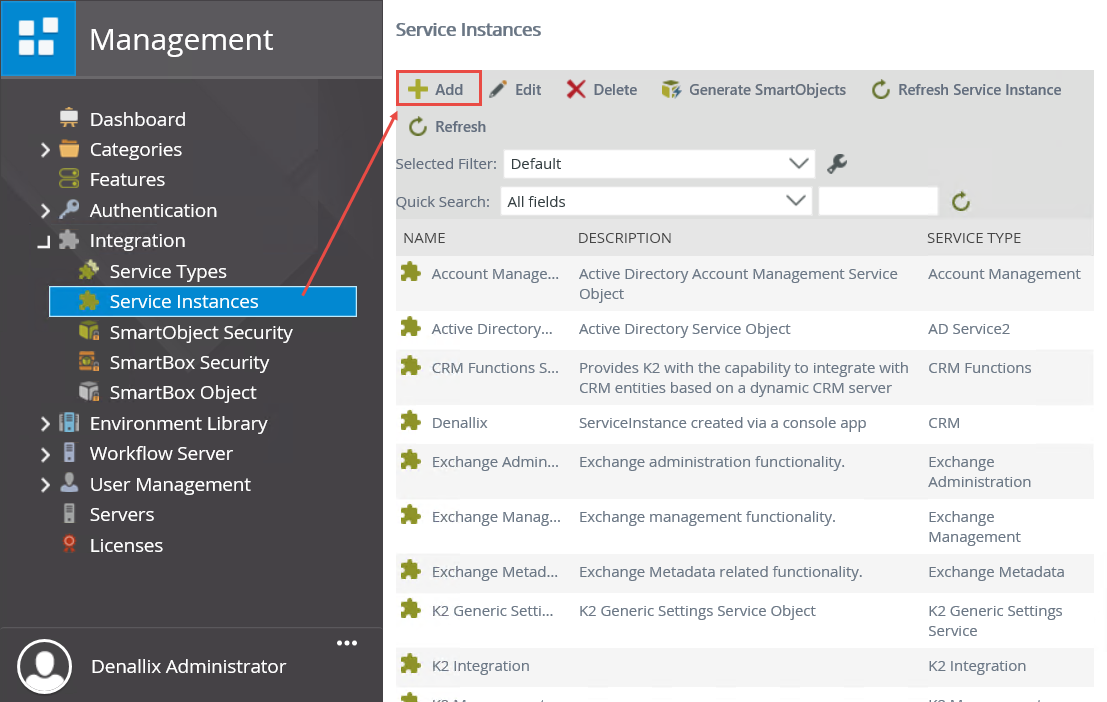
Task: Click inside the Quick Search text field
Action: tap(877, 200)
